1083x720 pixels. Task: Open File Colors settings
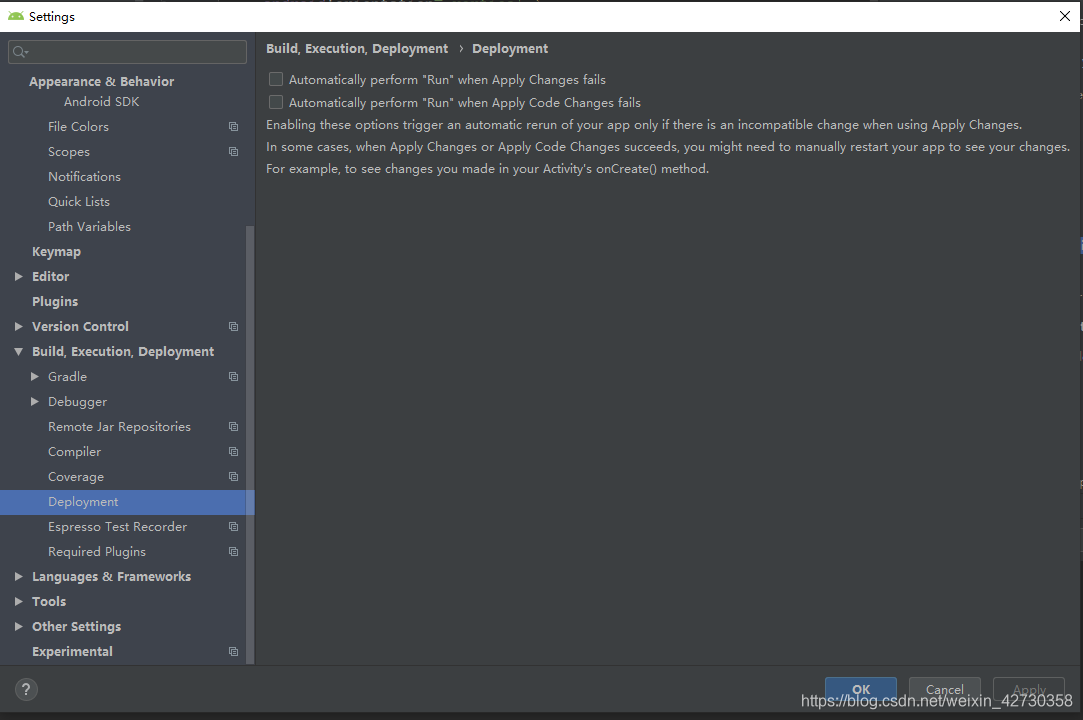point(78,126)
